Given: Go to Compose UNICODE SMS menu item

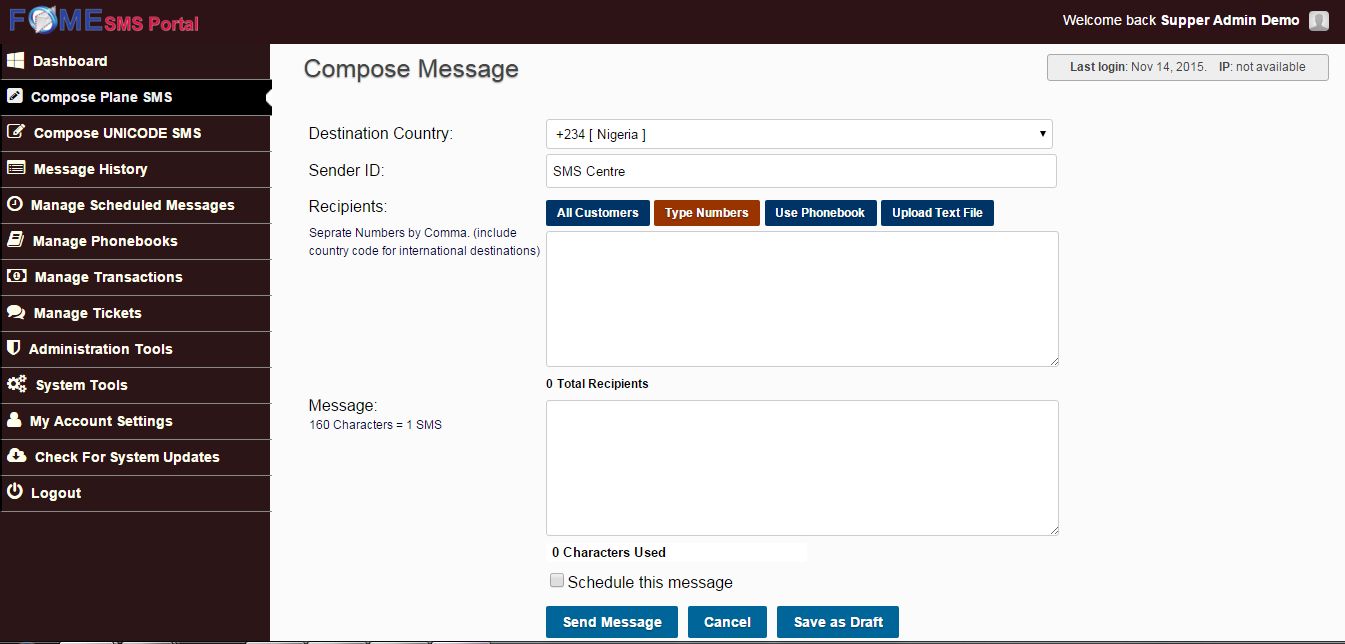Looking at the screenshot, I should 135,133.
